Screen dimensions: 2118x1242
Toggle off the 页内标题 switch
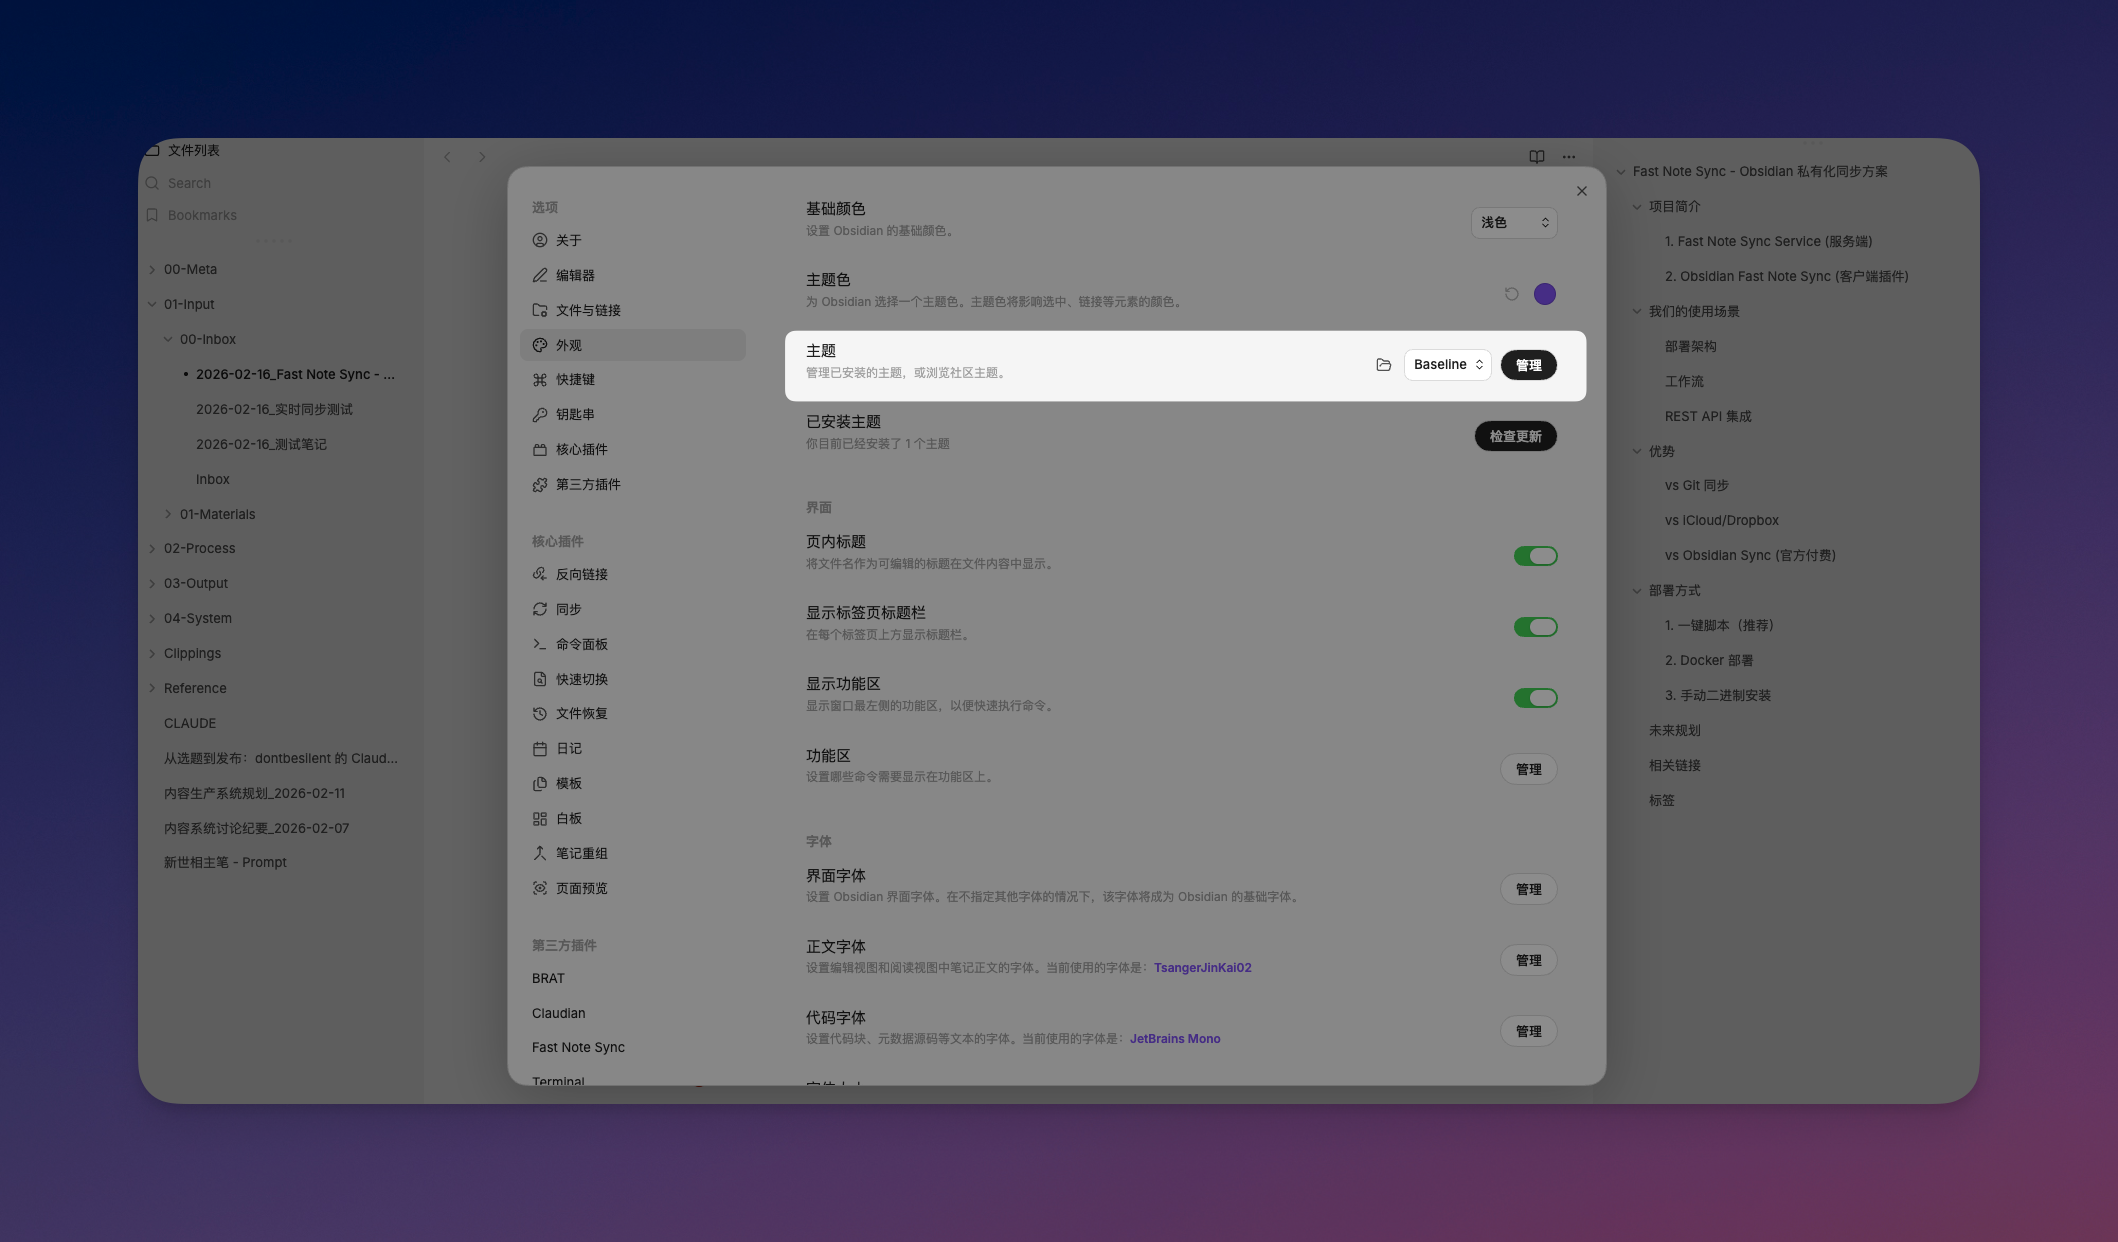point(1536,556)
